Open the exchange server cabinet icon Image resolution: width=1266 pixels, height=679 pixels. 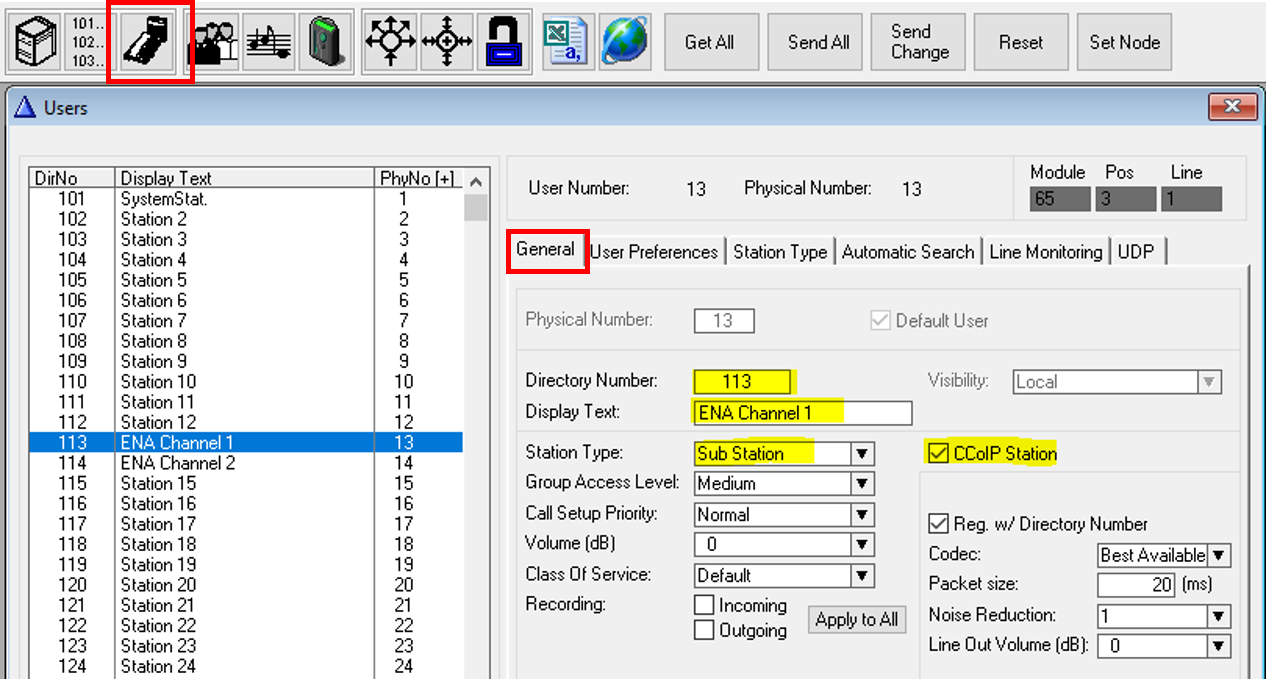tap(35, 42)
